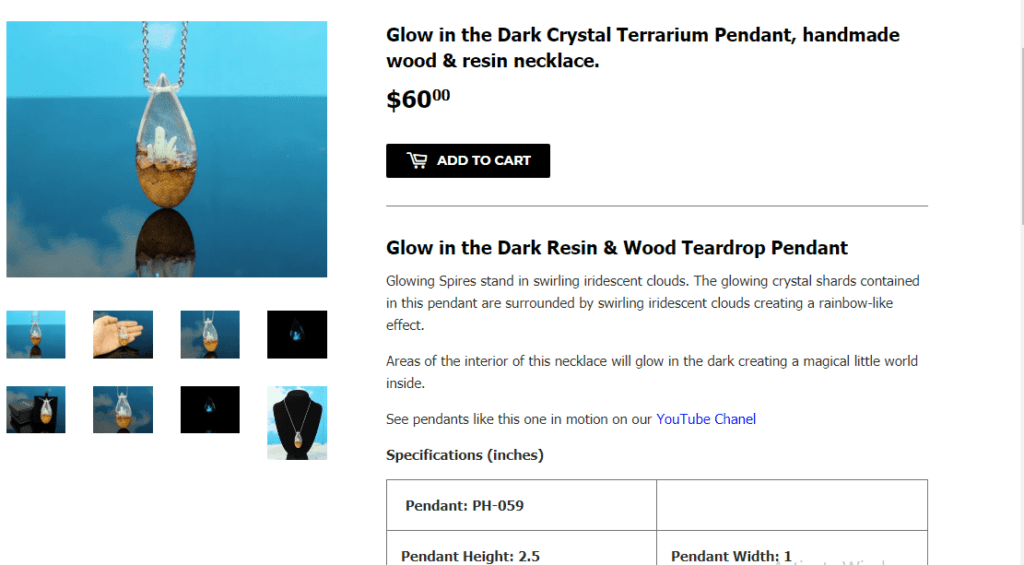This screenshot has width=1024, height=565.
Task: Click the $60.00 price text
Action: pos(418,99)
